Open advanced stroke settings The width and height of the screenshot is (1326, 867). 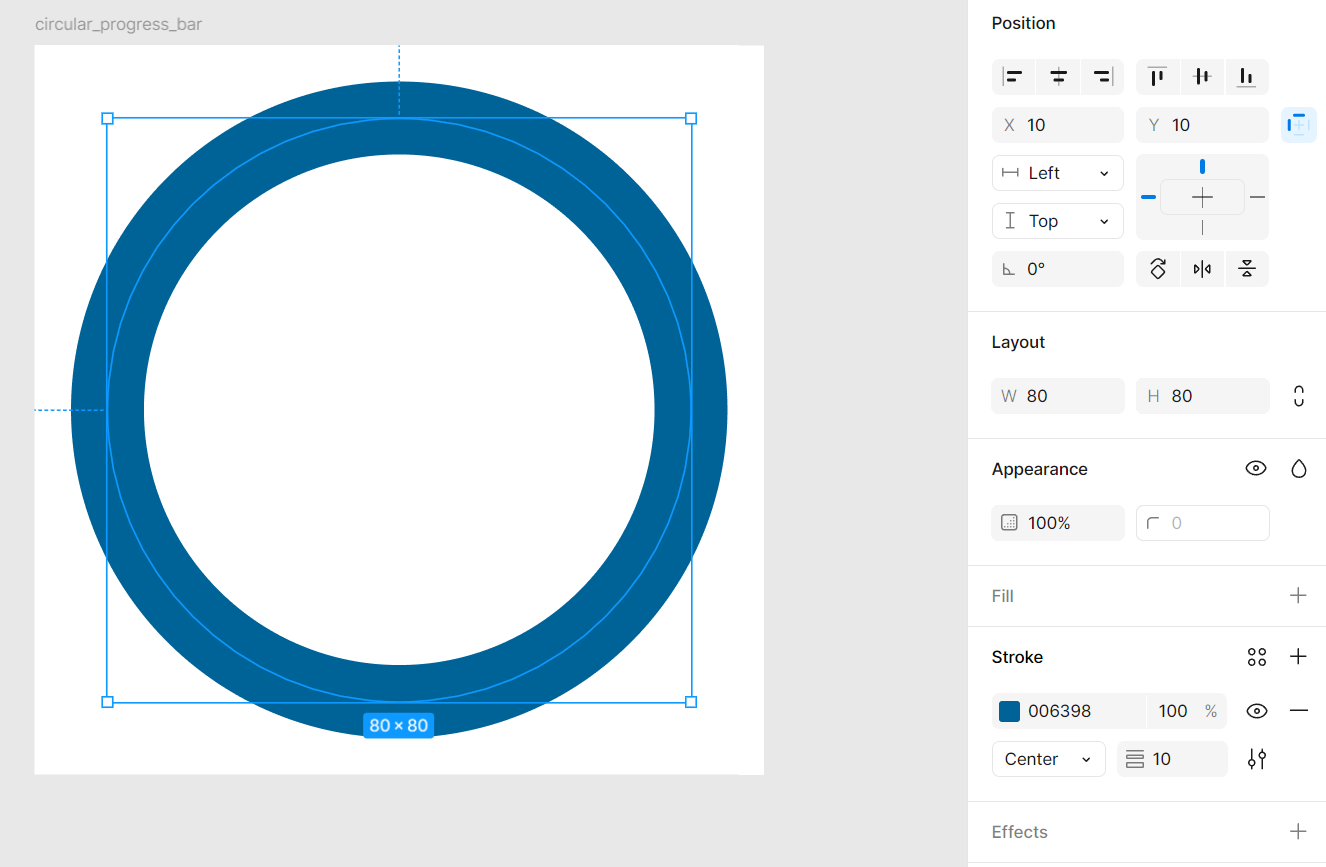point(1257,759)
